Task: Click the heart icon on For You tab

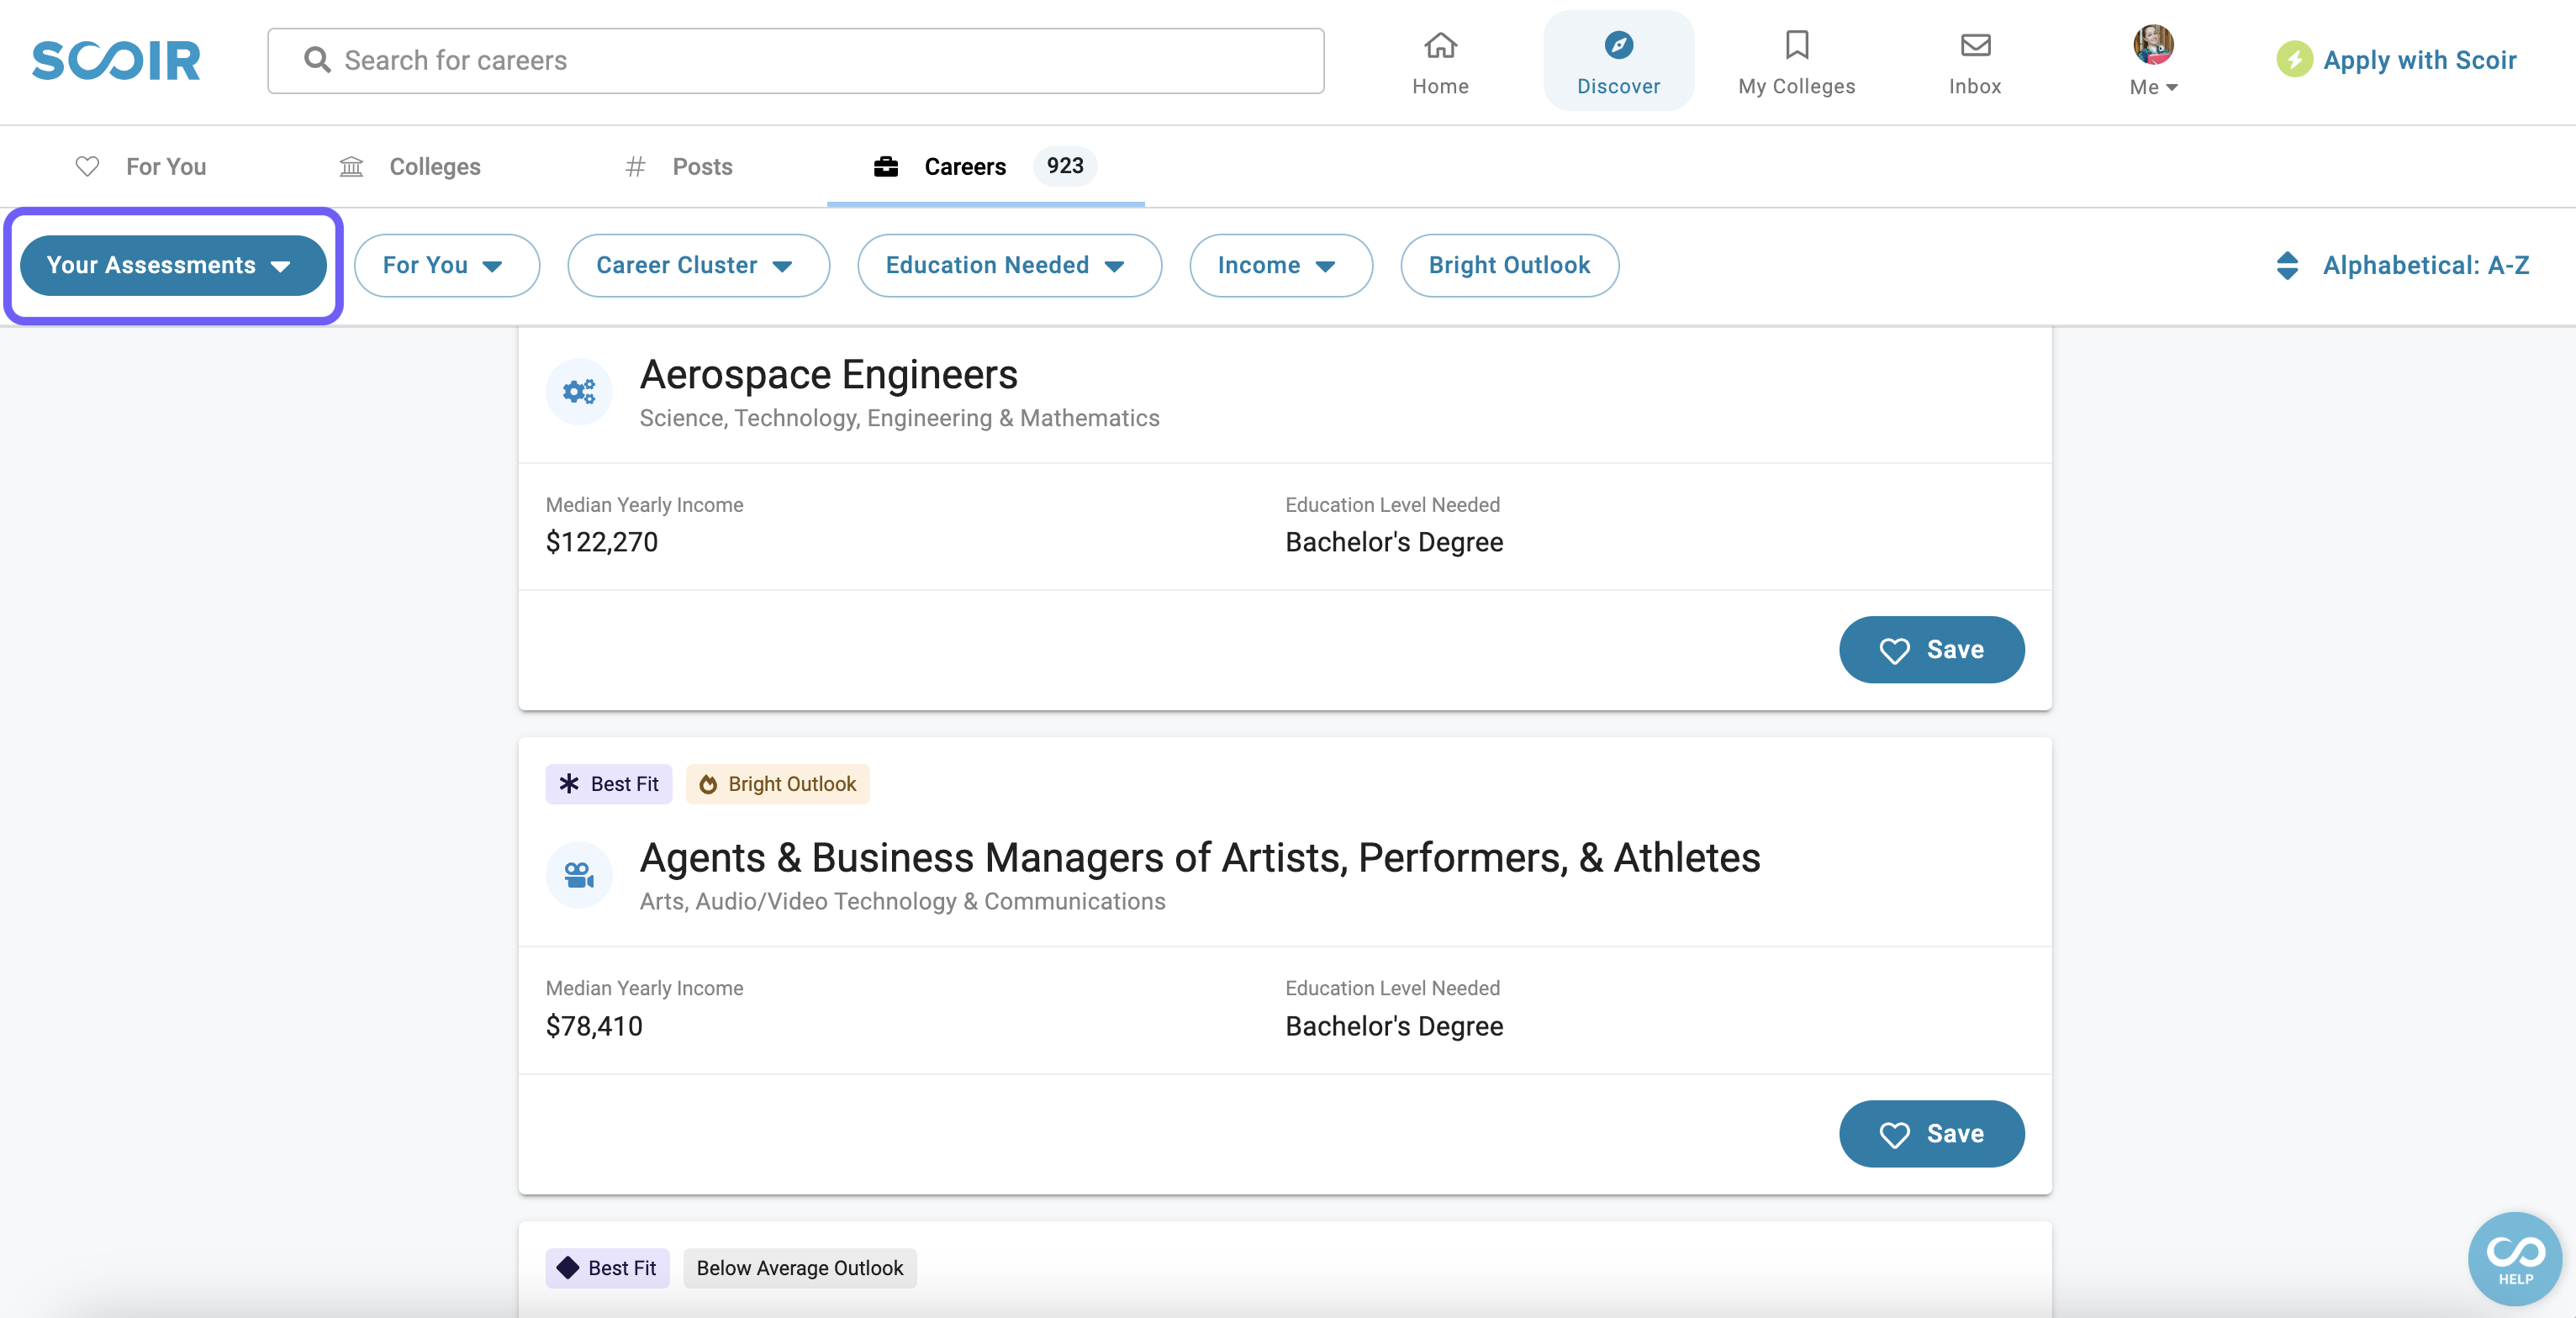Action: pyautogui.click(x=88, y=166)
